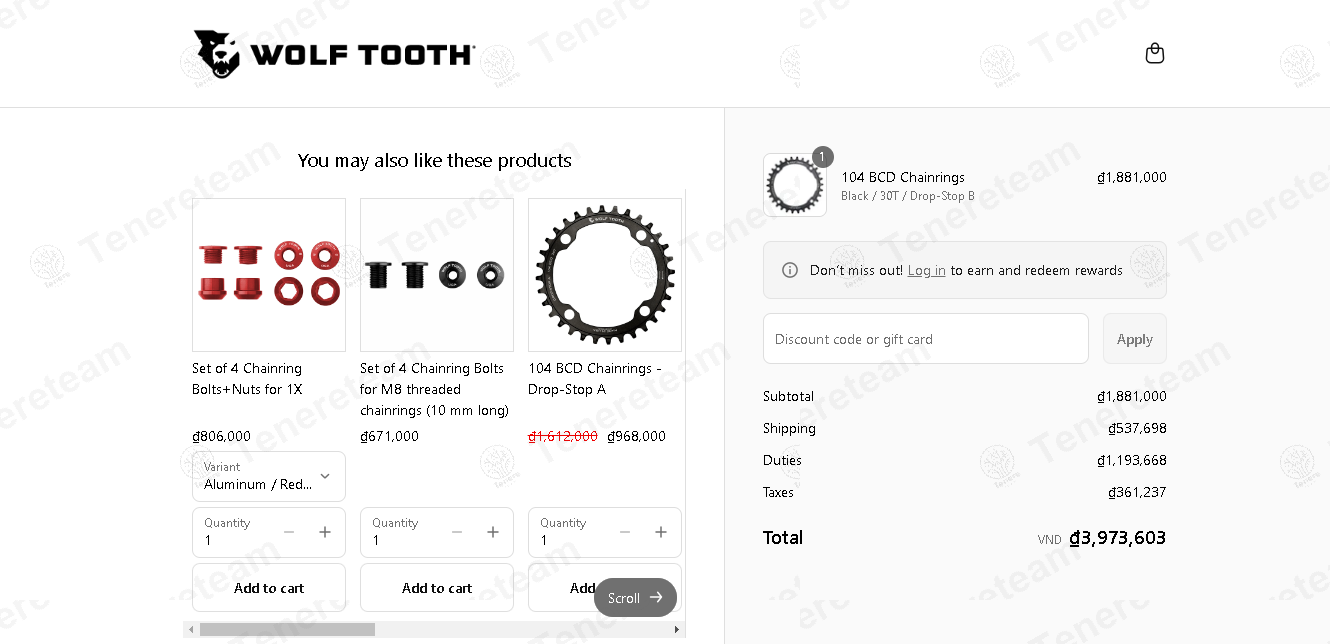Follow the Log in link
Screen dimensions: 1330x644
point(926,271)
